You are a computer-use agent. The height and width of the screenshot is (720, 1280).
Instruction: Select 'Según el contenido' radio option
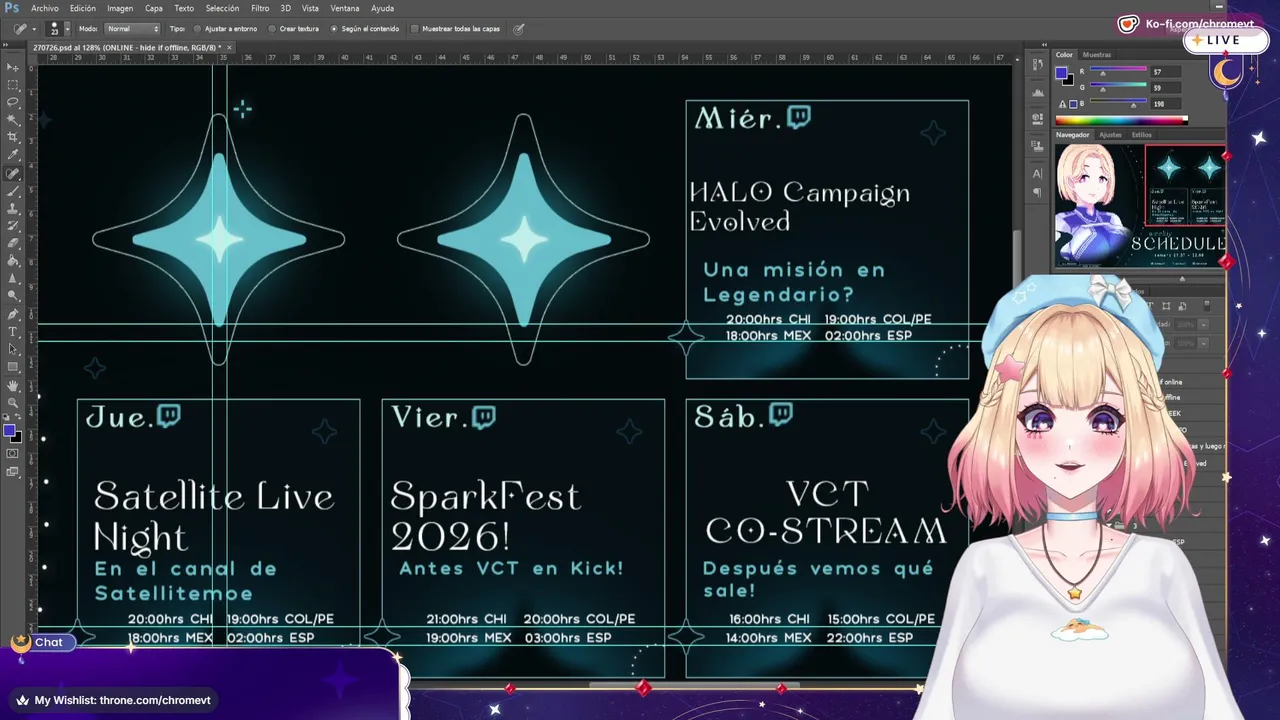pyautogui.click(x=365, y=29)
